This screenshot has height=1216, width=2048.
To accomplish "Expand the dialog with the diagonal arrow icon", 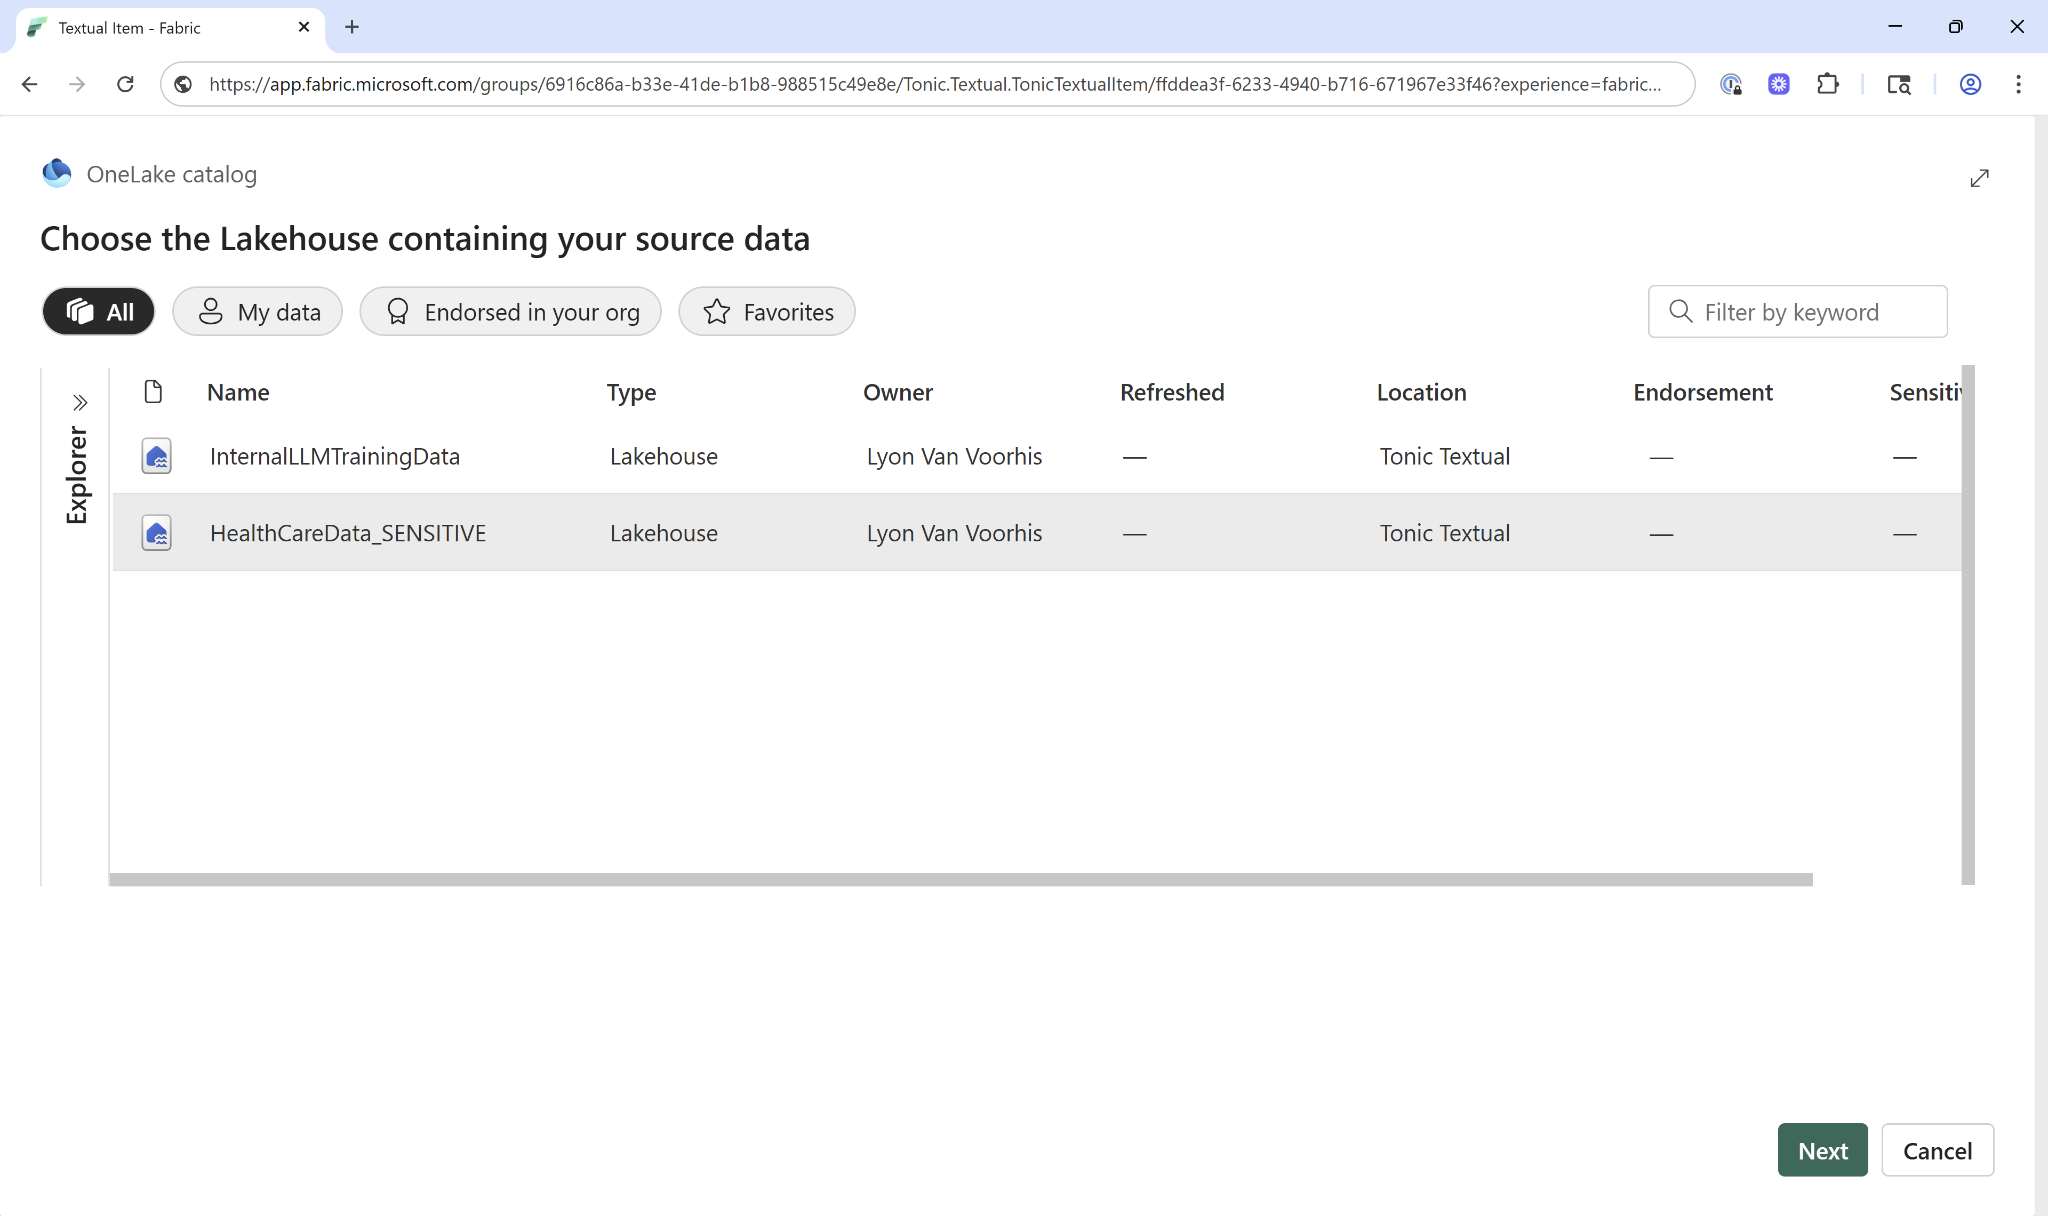I will [x=1980, y=177].
